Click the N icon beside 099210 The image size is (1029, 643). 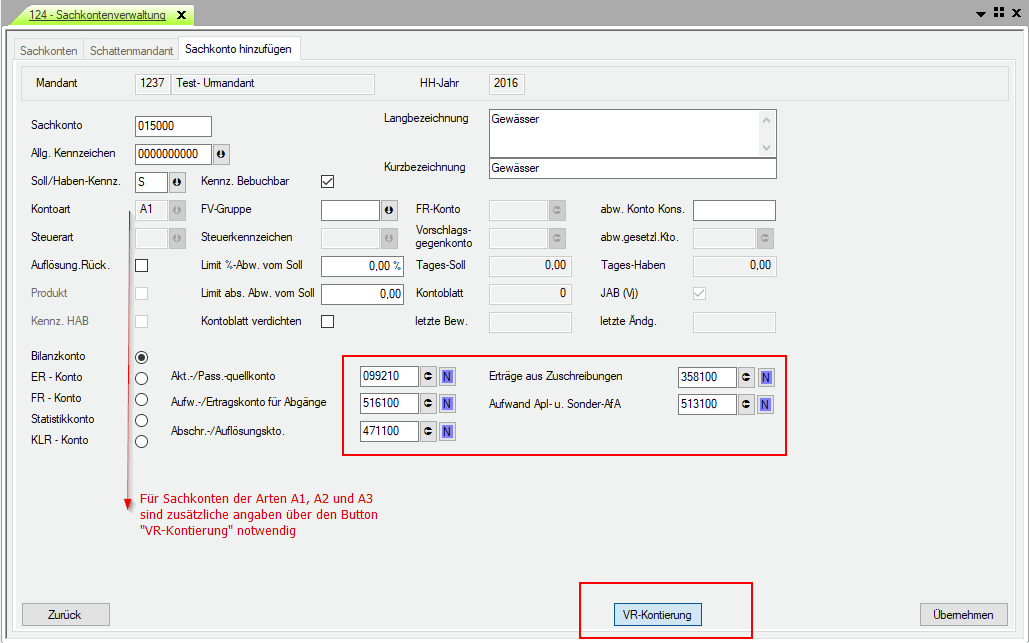click(x=447, y=377)
